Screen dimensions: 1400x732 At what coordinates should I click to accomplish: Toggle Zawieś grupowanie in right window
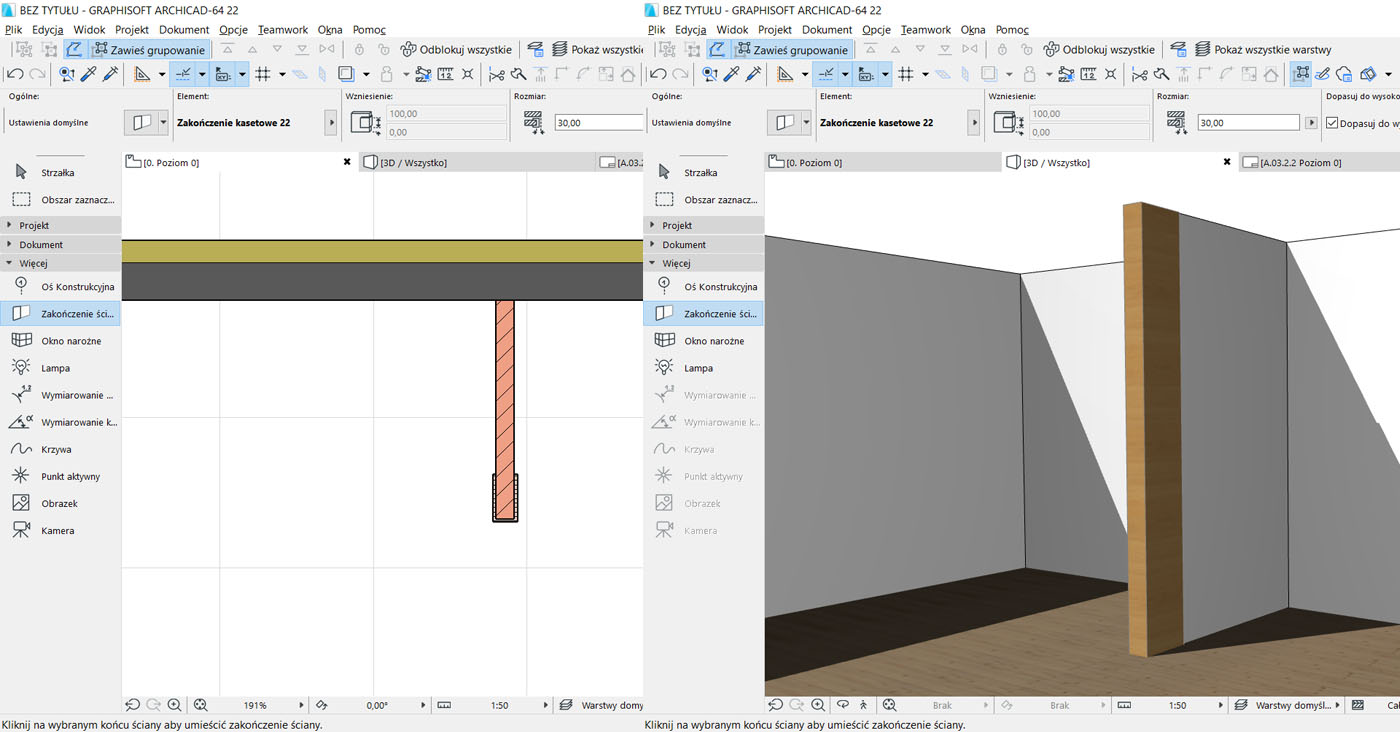coord(793,50)
